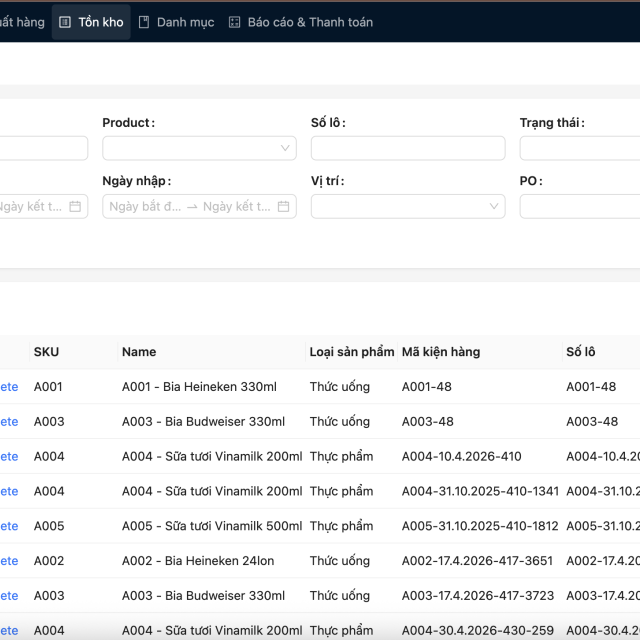
Task: Click the Ngày nhập calendar icon
Action: (x=283, y=207)
